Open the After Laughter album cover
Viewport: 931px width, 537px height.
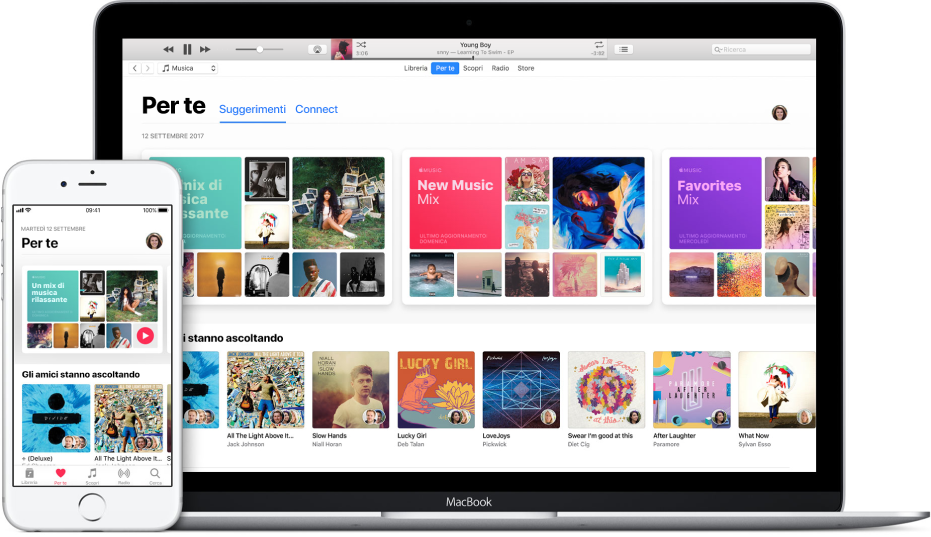(x=692, y=390)
